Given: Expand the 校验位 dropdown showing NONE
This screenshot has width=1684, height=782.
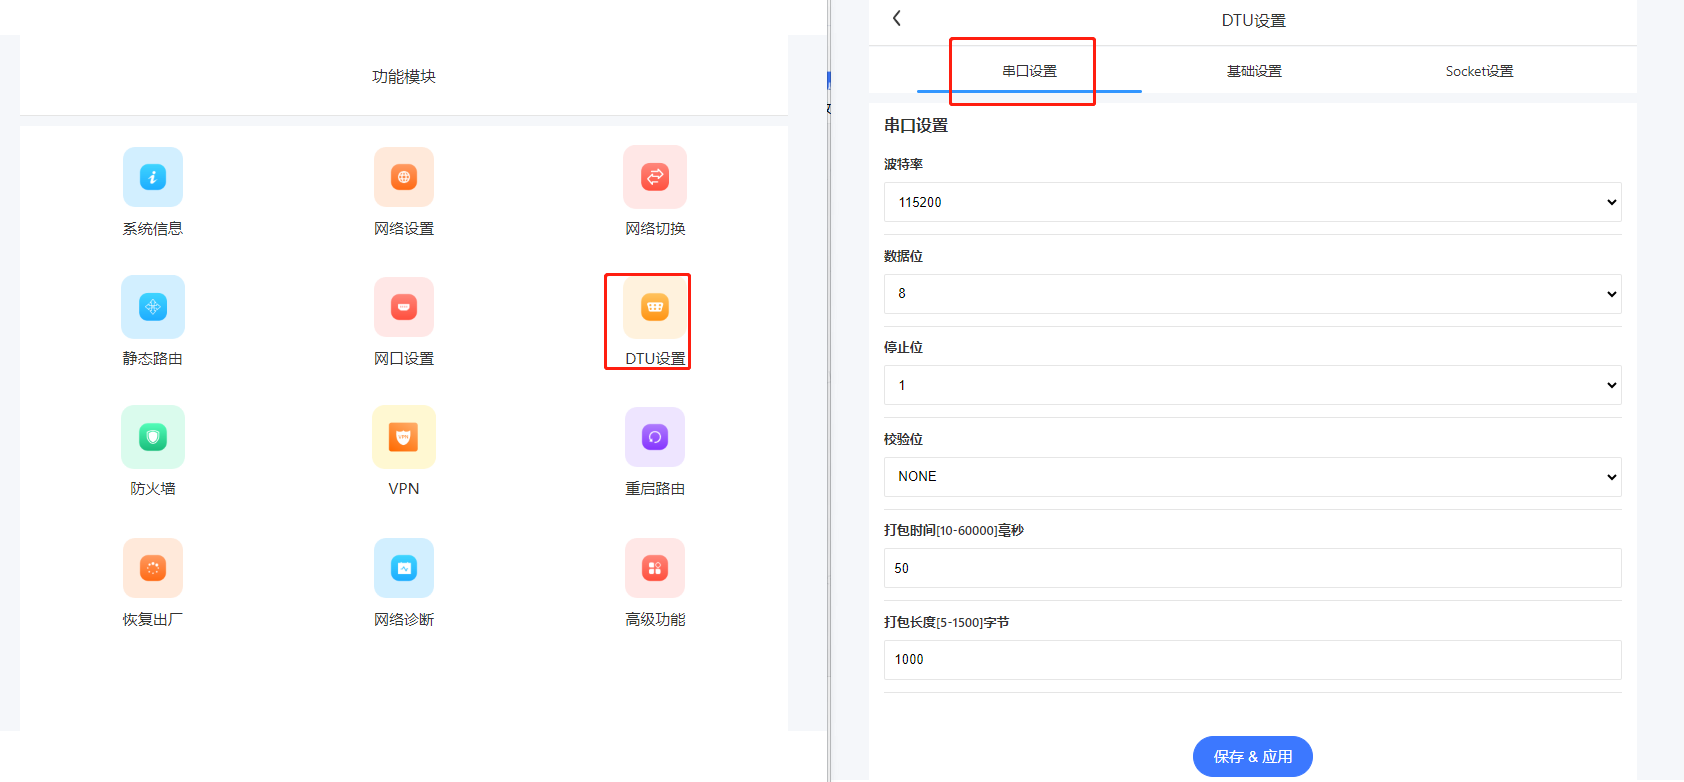Looking at the screenshot, I should click(x=1252, y=477).
